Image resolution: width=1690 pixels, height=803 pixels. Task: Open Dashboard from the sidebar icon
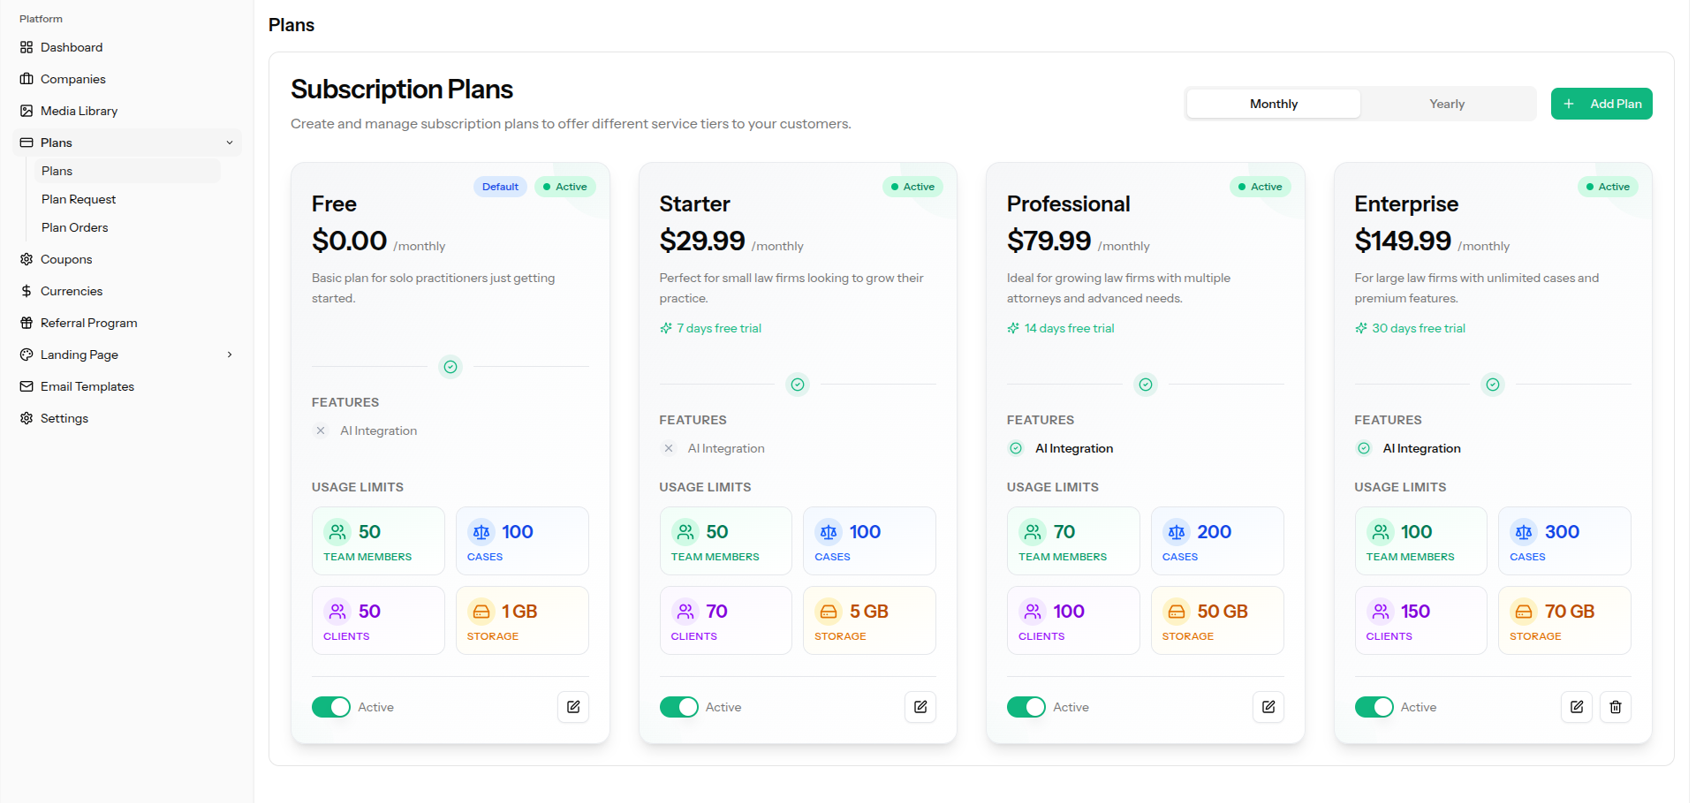click(x=27, y=47)
